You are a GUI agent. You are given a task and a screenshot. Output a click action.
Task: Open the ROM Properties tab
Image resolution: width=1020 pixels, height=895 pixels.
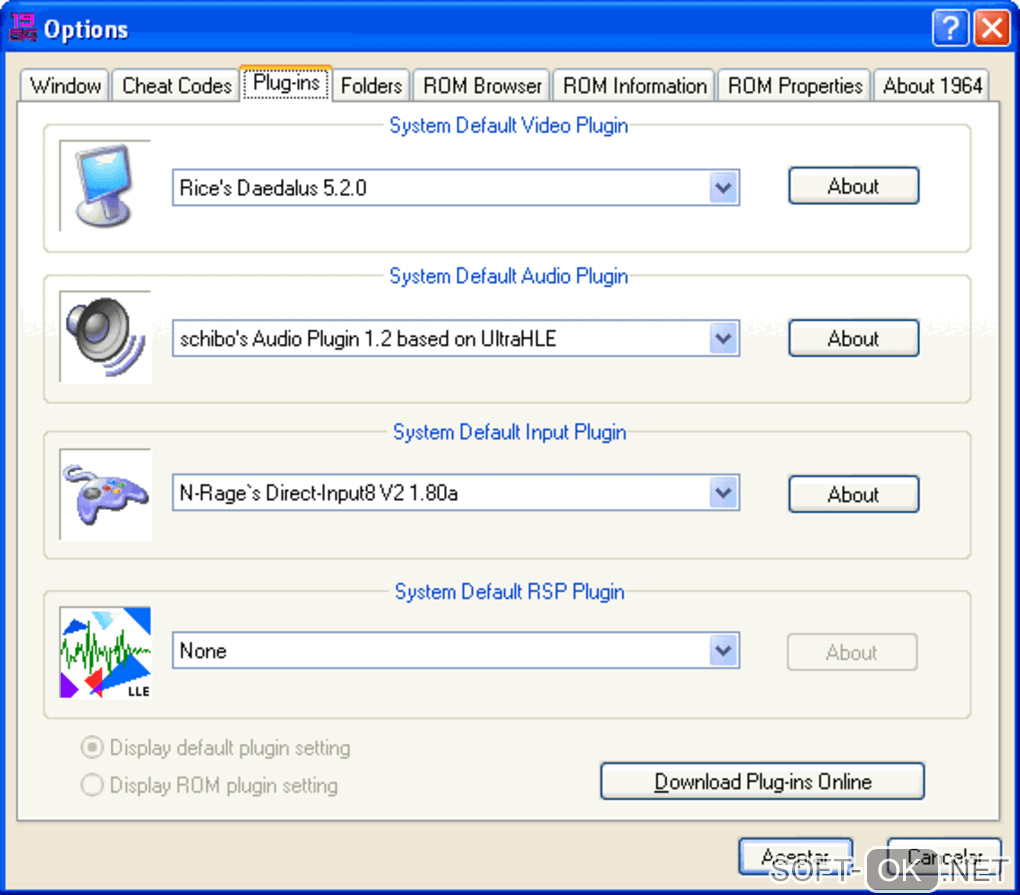(794, 86)
